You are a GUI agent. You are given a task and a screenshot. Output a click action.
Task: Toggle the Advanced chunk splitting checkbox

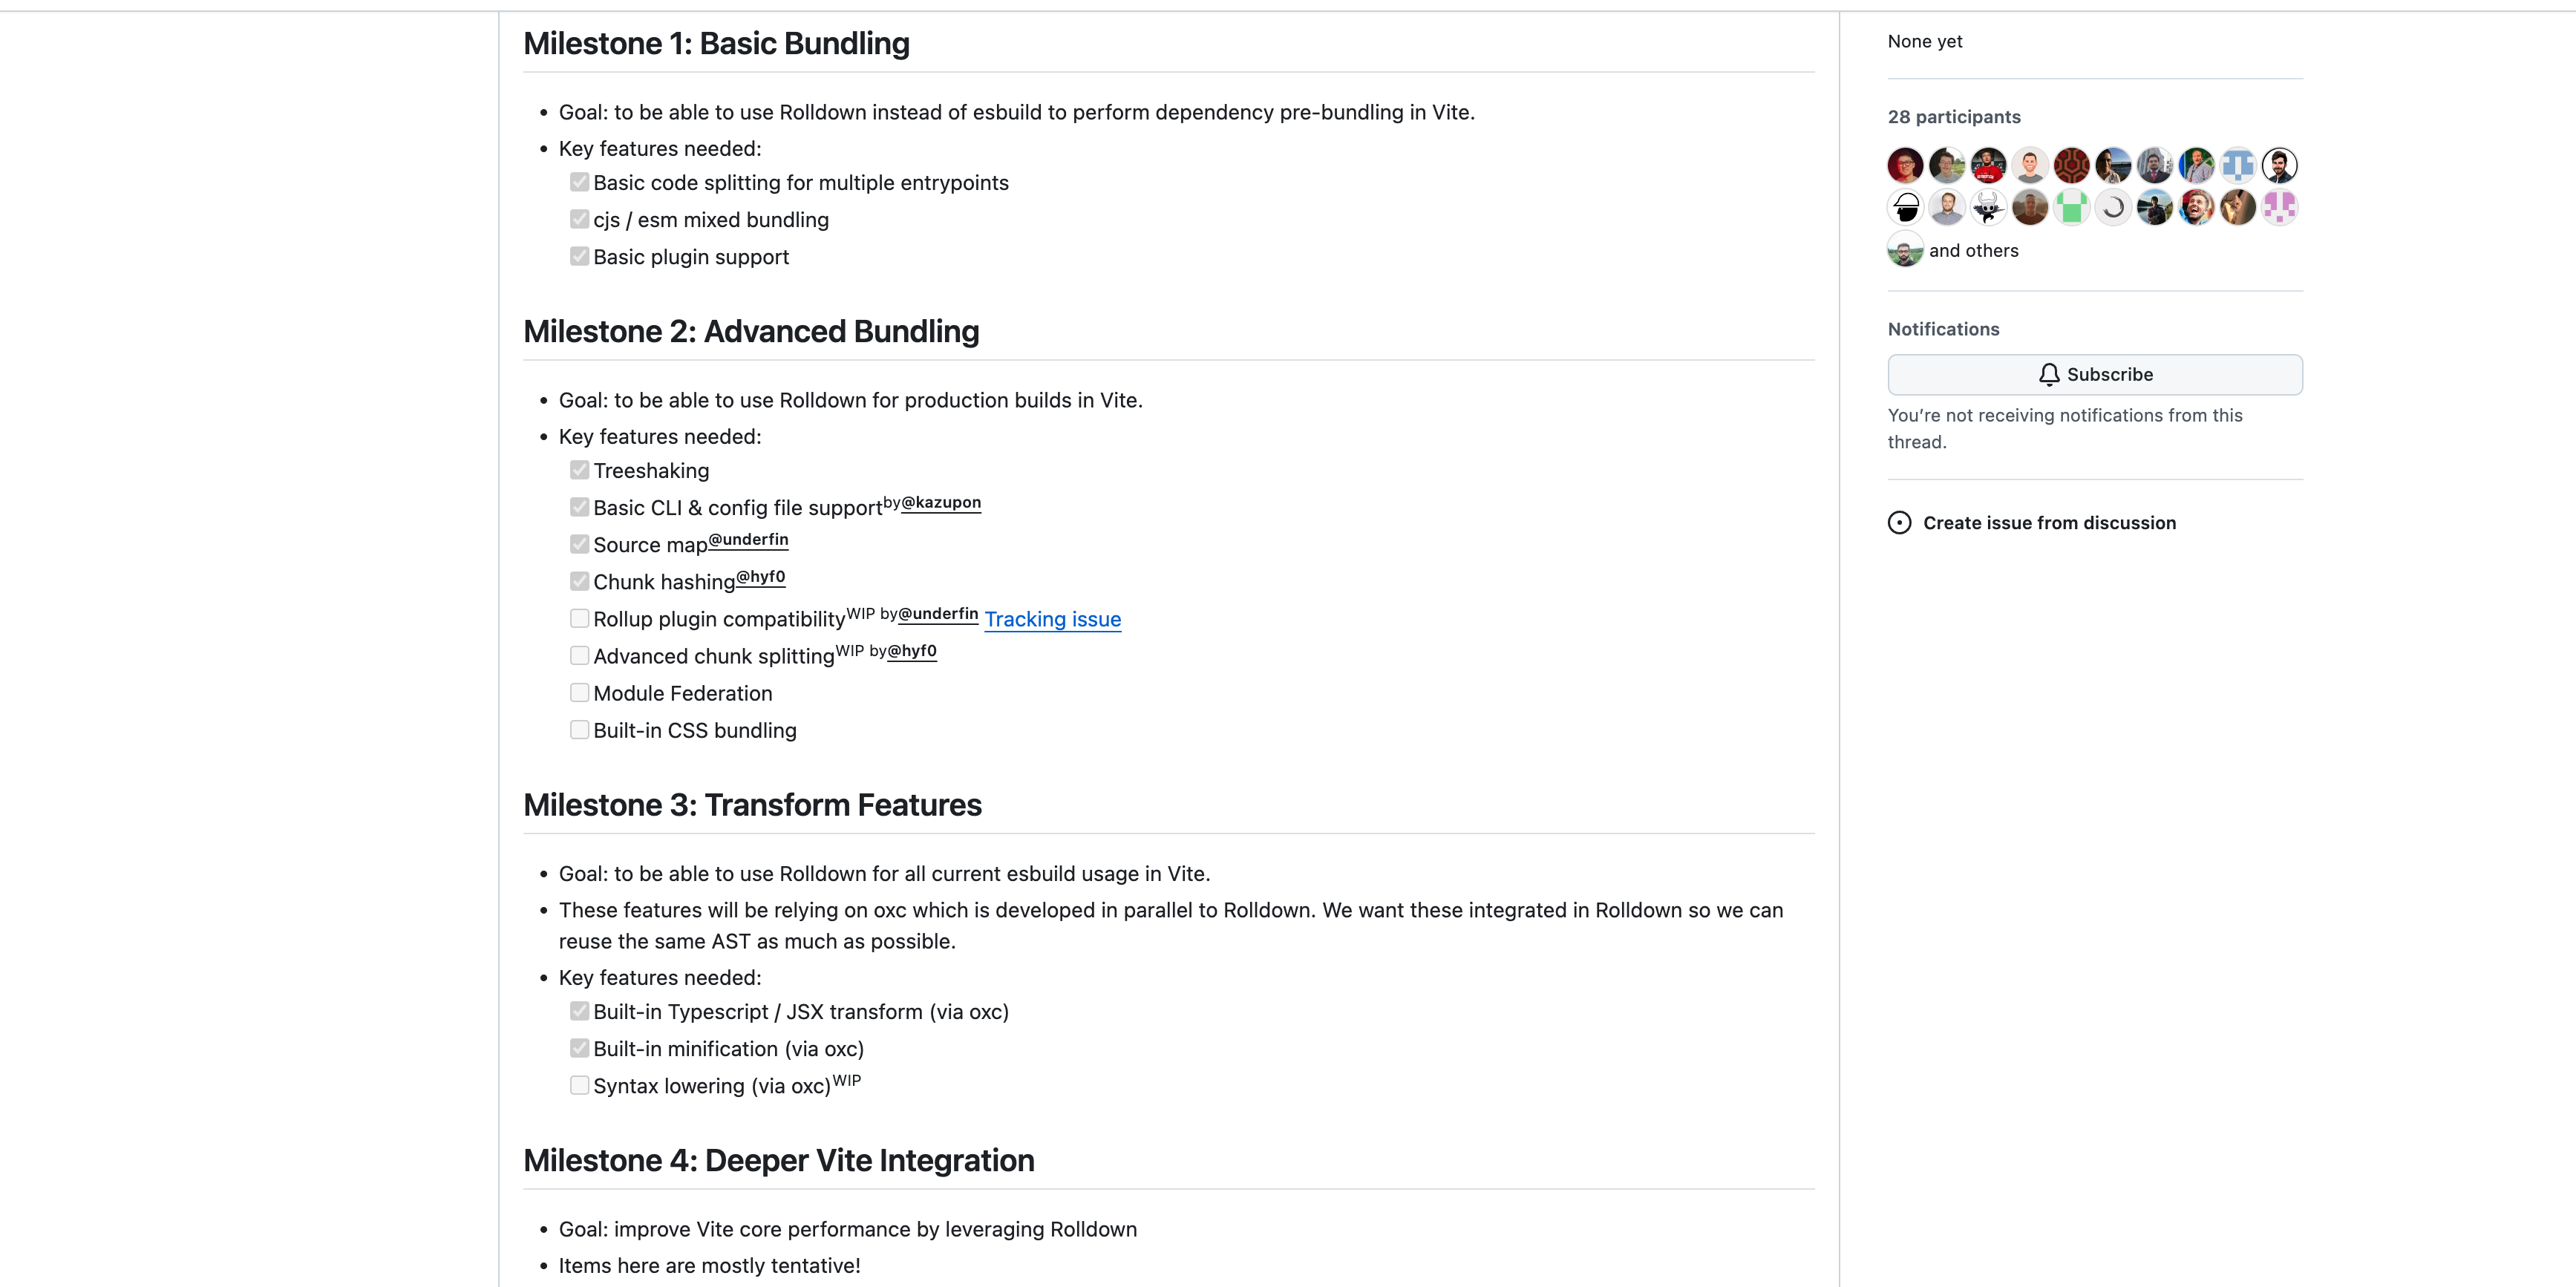579,656
